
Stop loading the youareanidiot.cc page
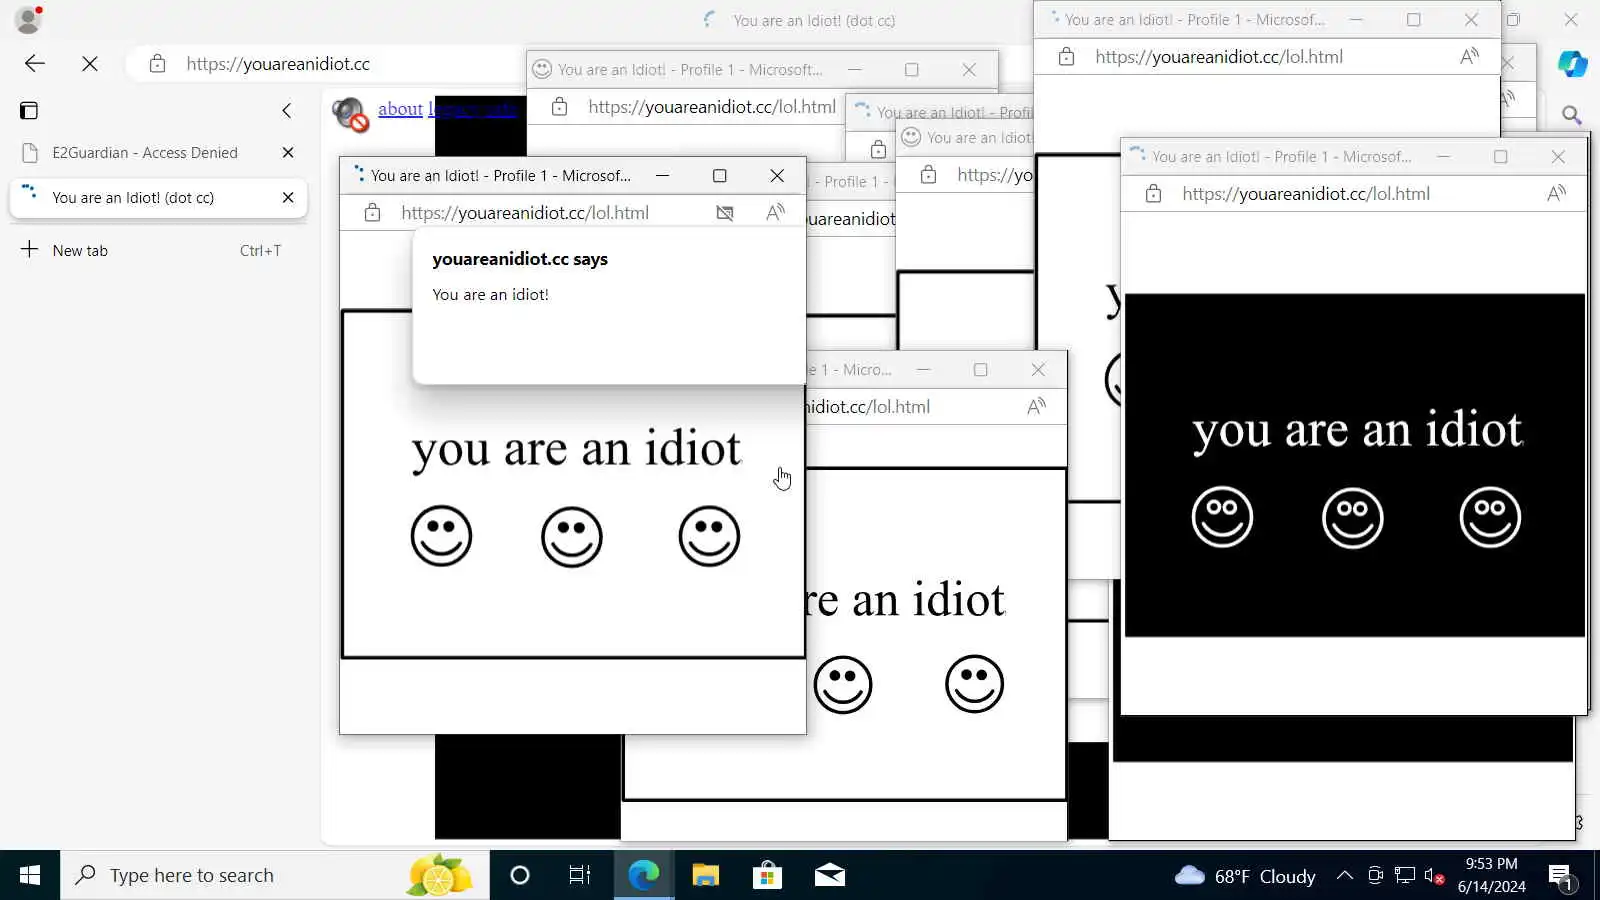point(90,64)
